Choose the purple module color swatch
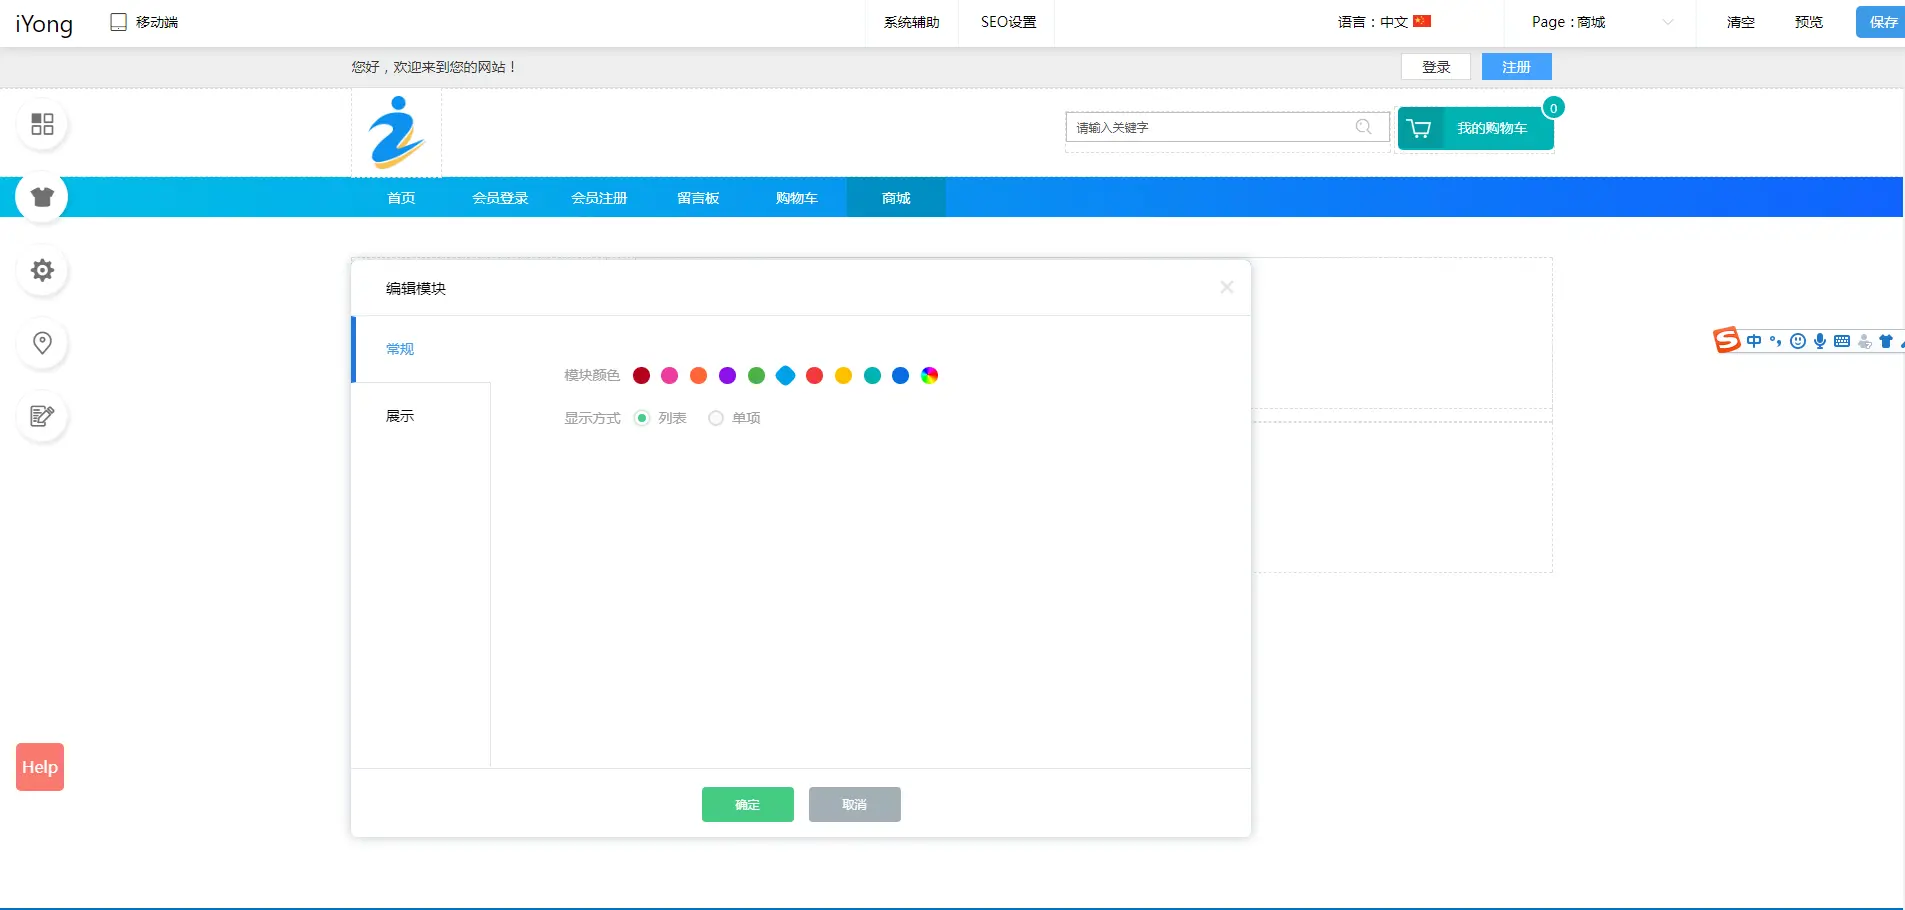Screen dimensions: 1905x910 727,375
